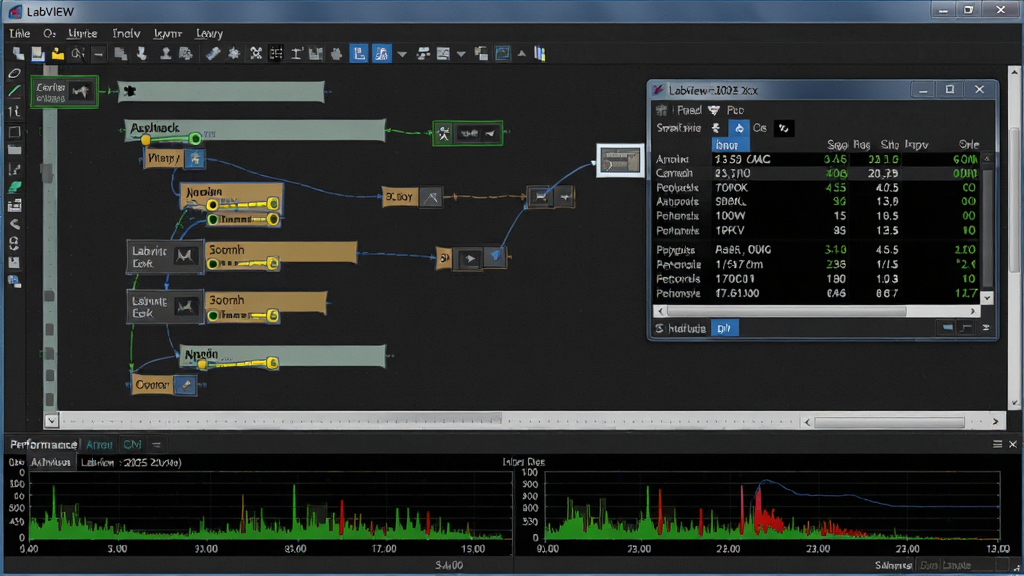This screenshot has width=1024, height=576.
Task: Expand the chevron at dialog bottom-right
Action: [x=985, y=328]
